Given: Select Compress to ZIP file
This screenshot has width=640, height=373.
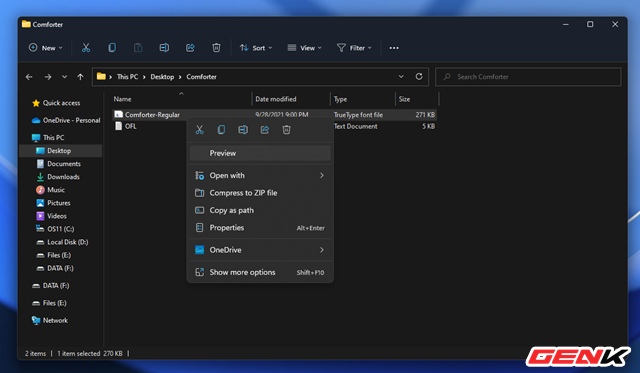Looking at the screenshot, I should click(260, 193).
